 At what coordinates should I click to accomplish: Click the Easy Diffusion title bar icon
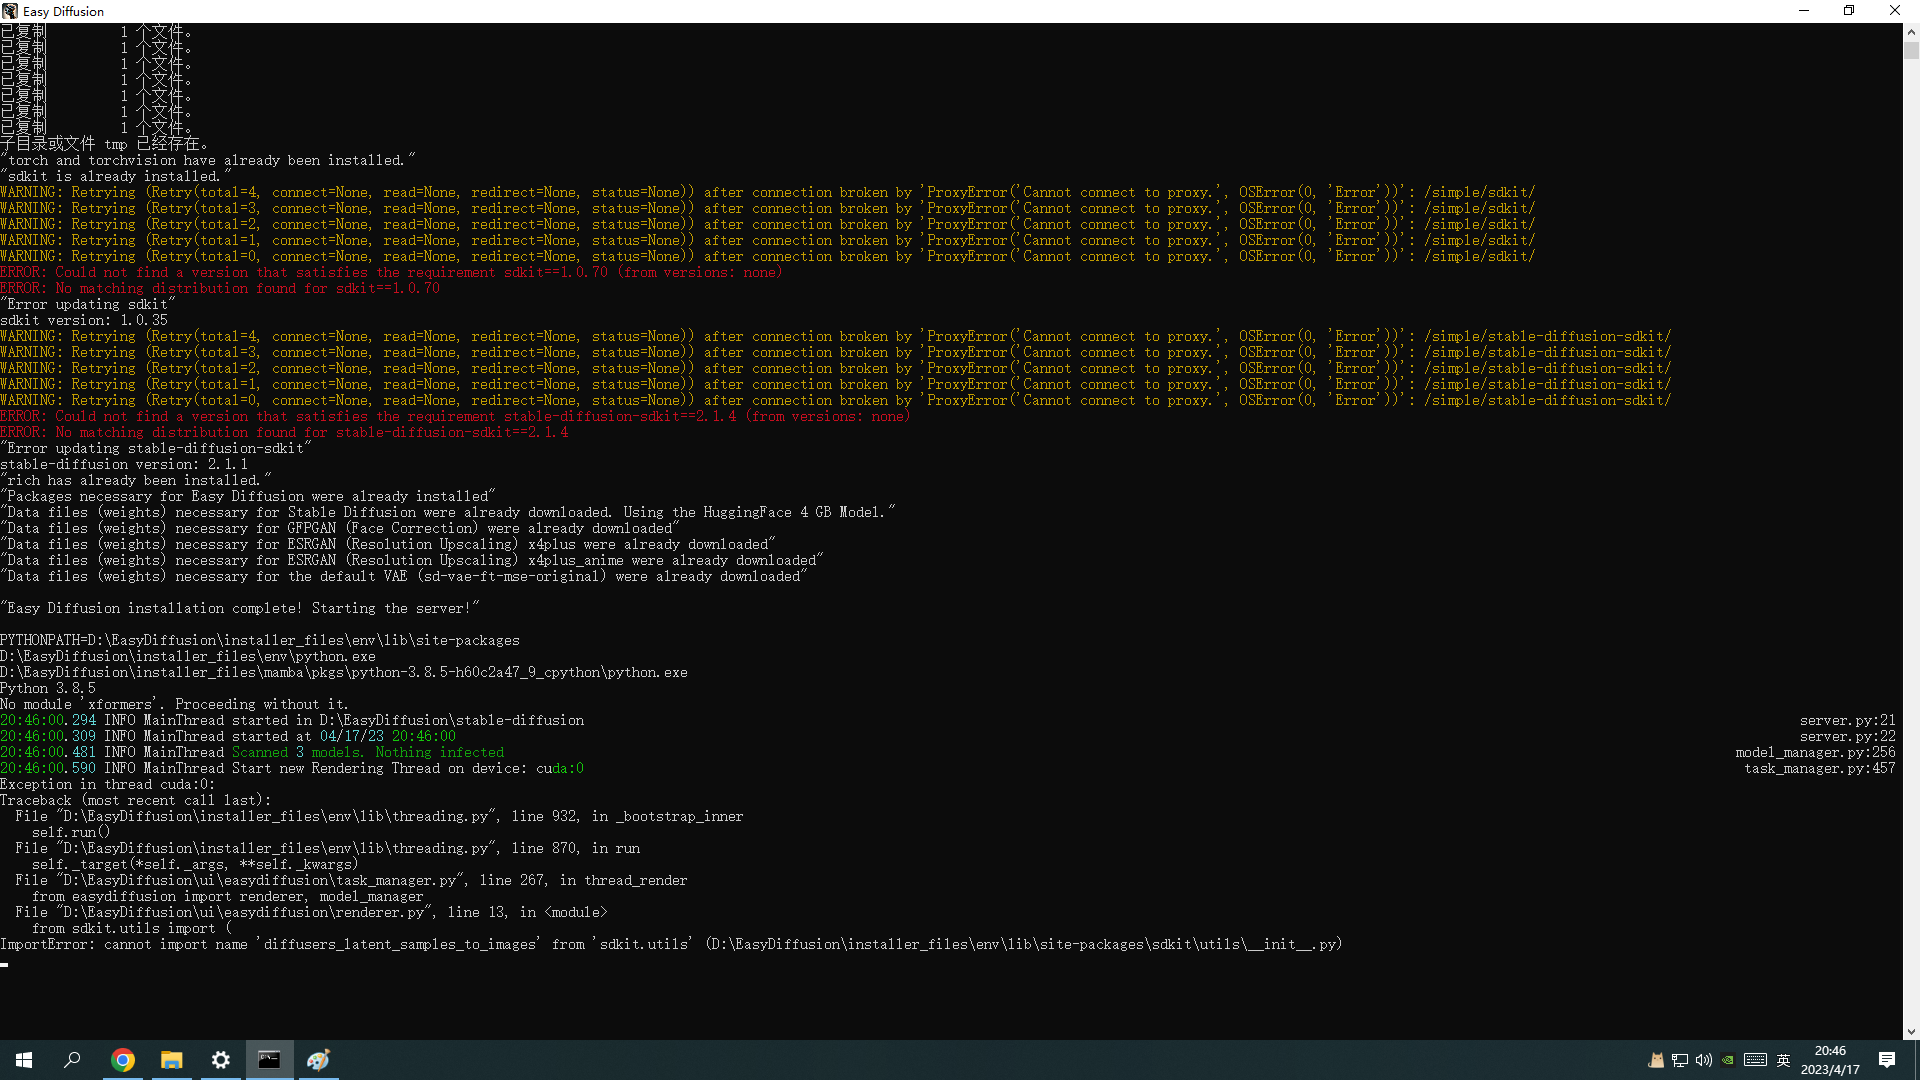tap(10, 11)
